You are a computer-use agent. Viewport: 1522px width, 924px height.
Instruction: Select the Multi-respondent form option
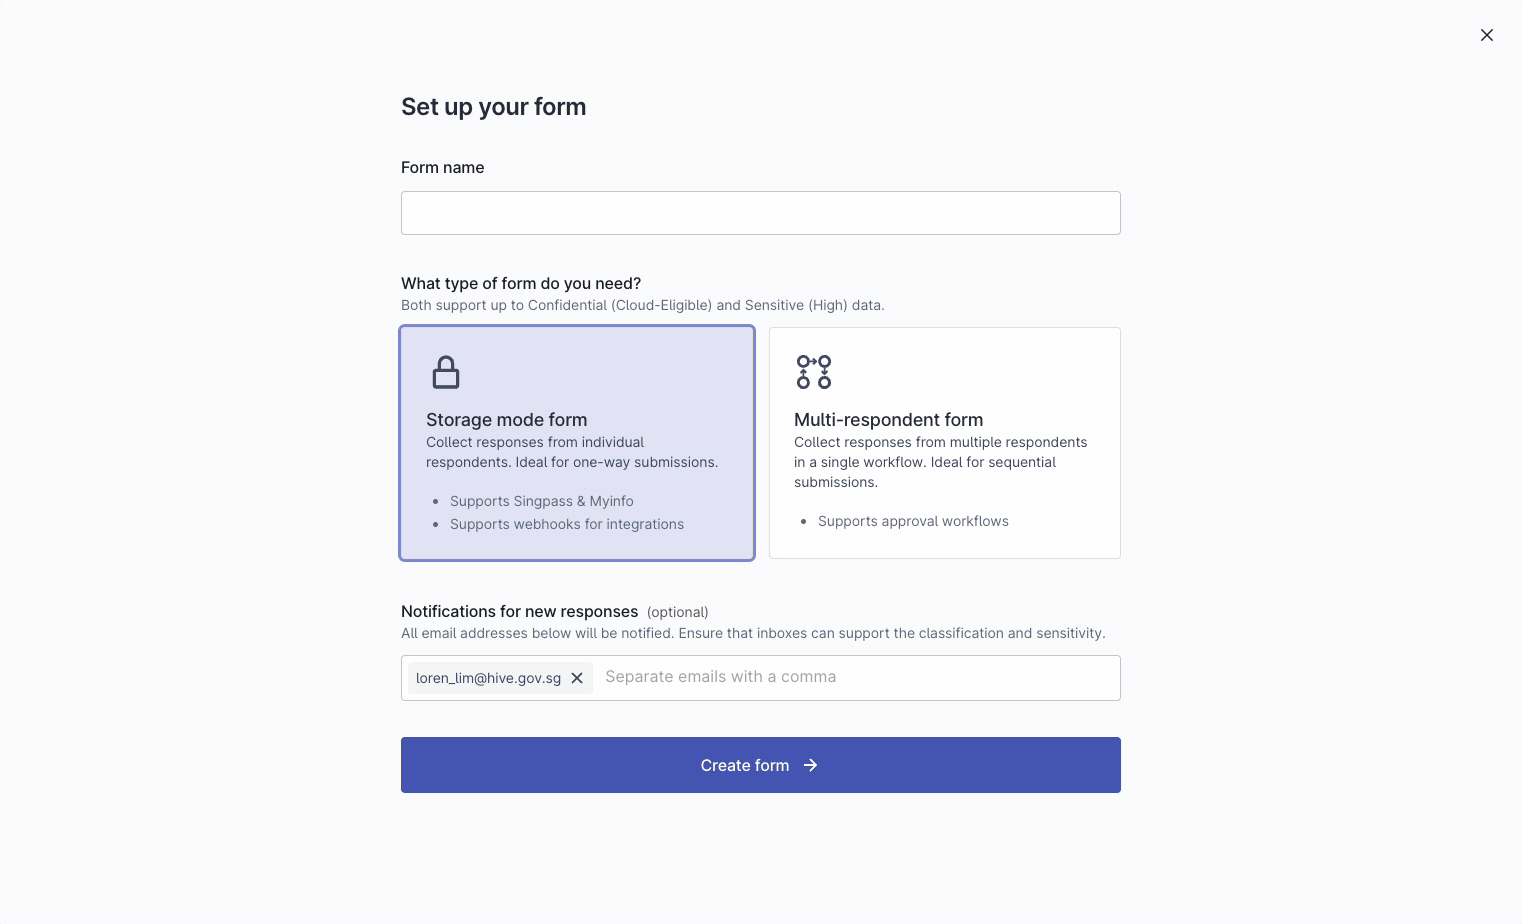(945, 443)
